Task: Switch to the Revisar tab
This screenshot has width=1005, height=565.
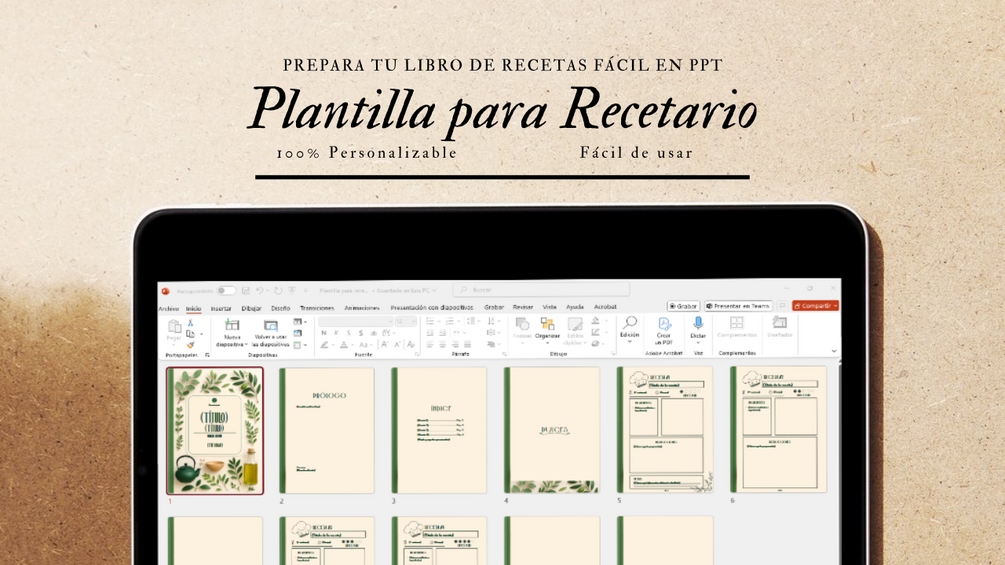Action: point(523,307)
